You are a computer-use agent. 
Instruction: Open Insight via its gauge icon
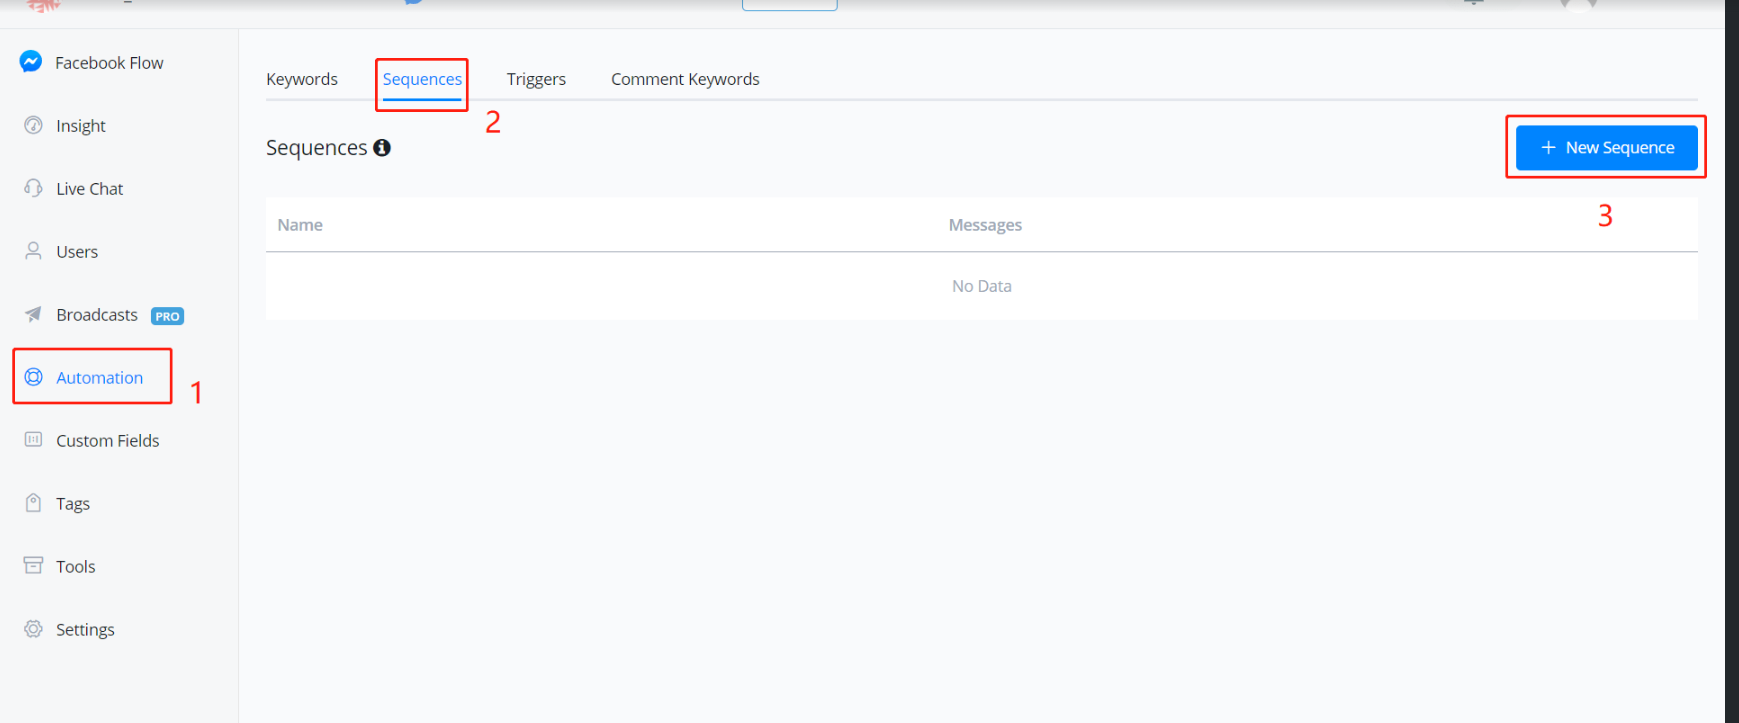point(33,125)
